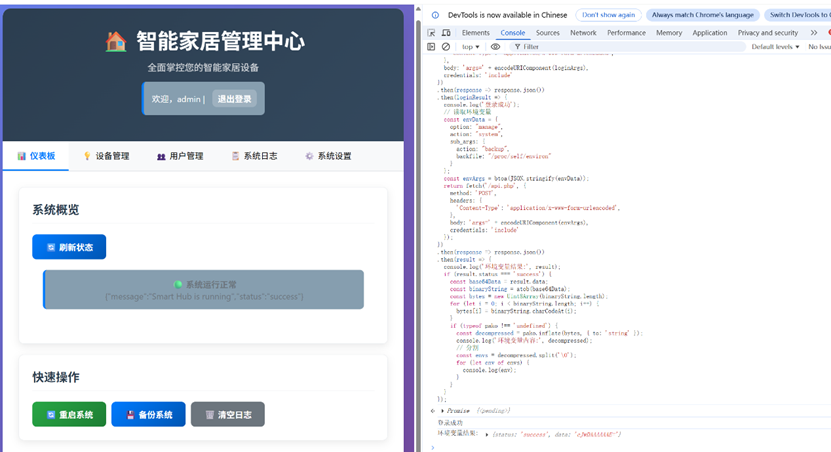
Task: Switch to the Performance tab
Action: [626, 33]
